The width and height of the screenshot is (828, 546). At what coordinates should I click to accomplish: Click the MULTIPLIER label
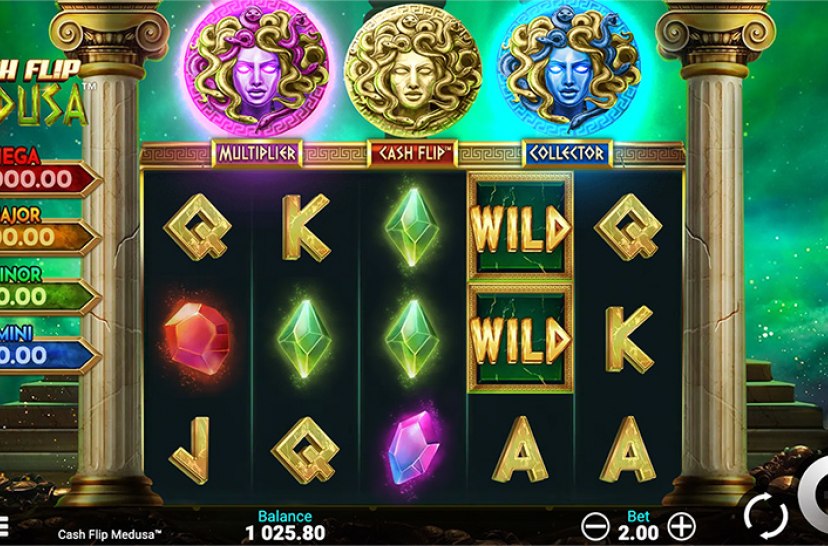(257, 154)
